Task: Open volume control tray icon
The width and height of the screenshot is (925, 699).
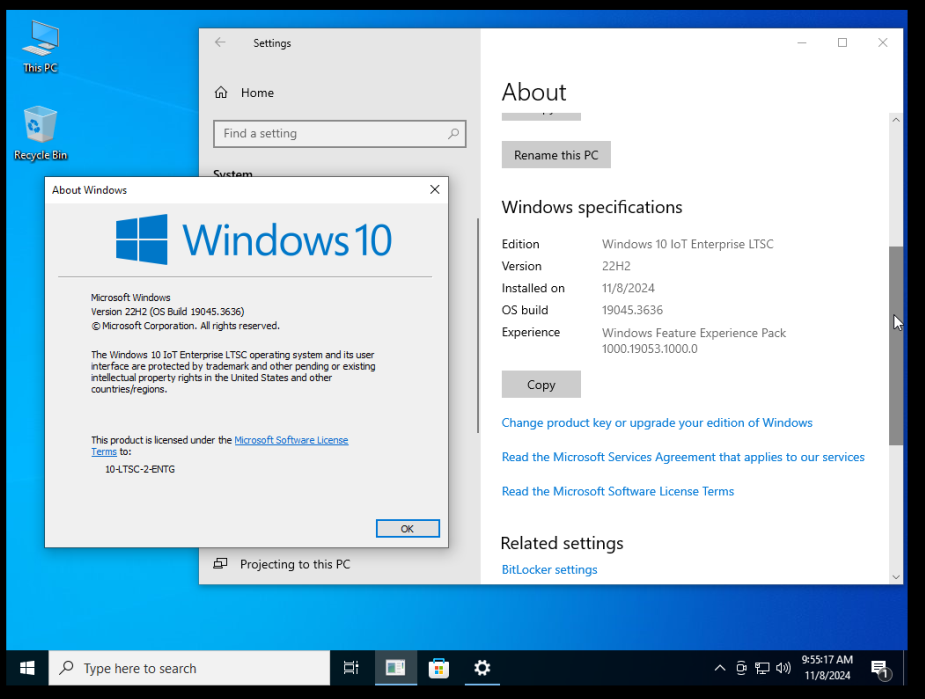Action: click(x=783, y=668)
